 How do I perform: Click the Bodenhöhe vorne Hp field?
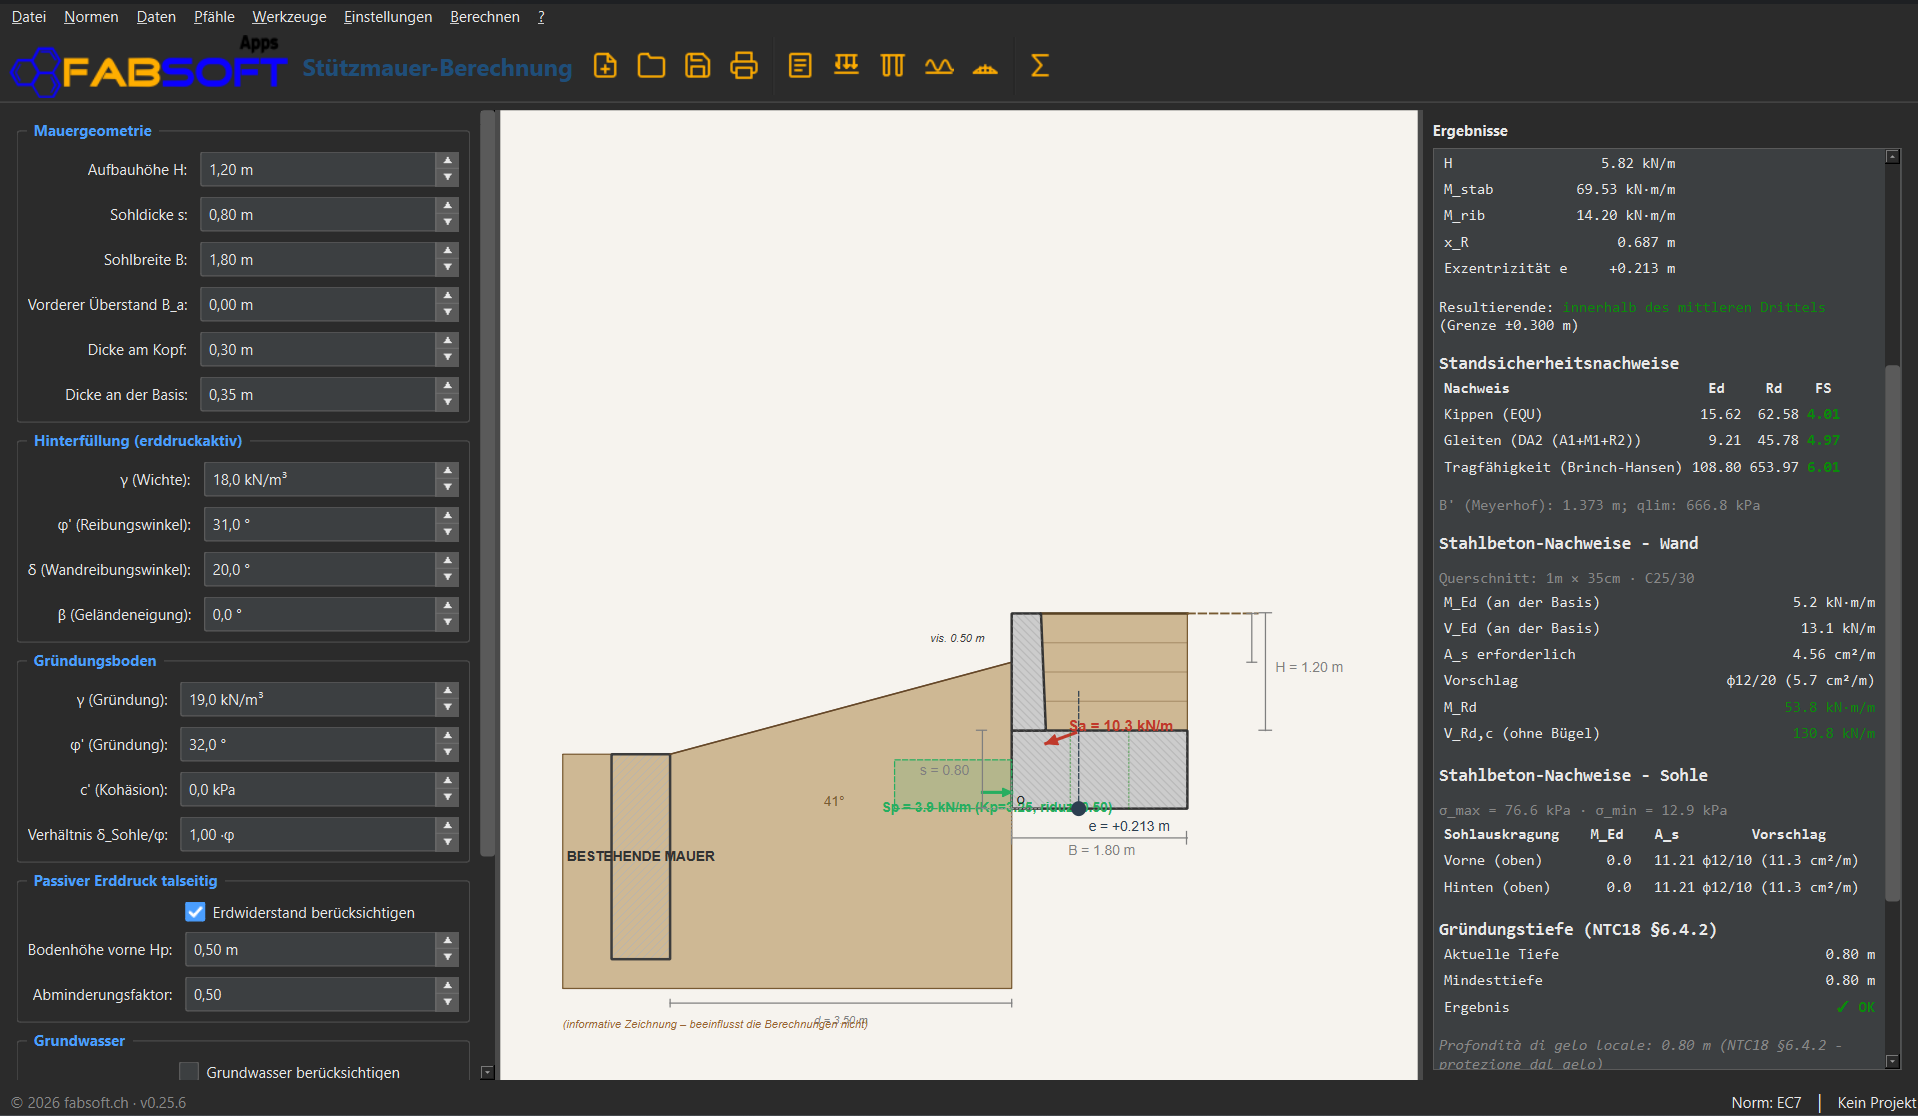[x=311, y=950]
